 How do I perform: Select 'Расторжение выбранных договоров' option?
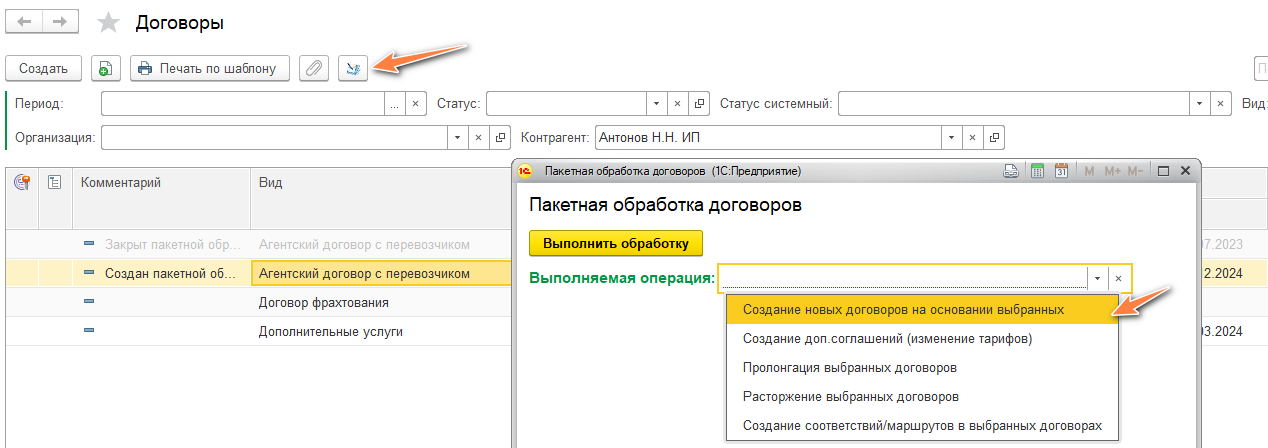(851, 396)
